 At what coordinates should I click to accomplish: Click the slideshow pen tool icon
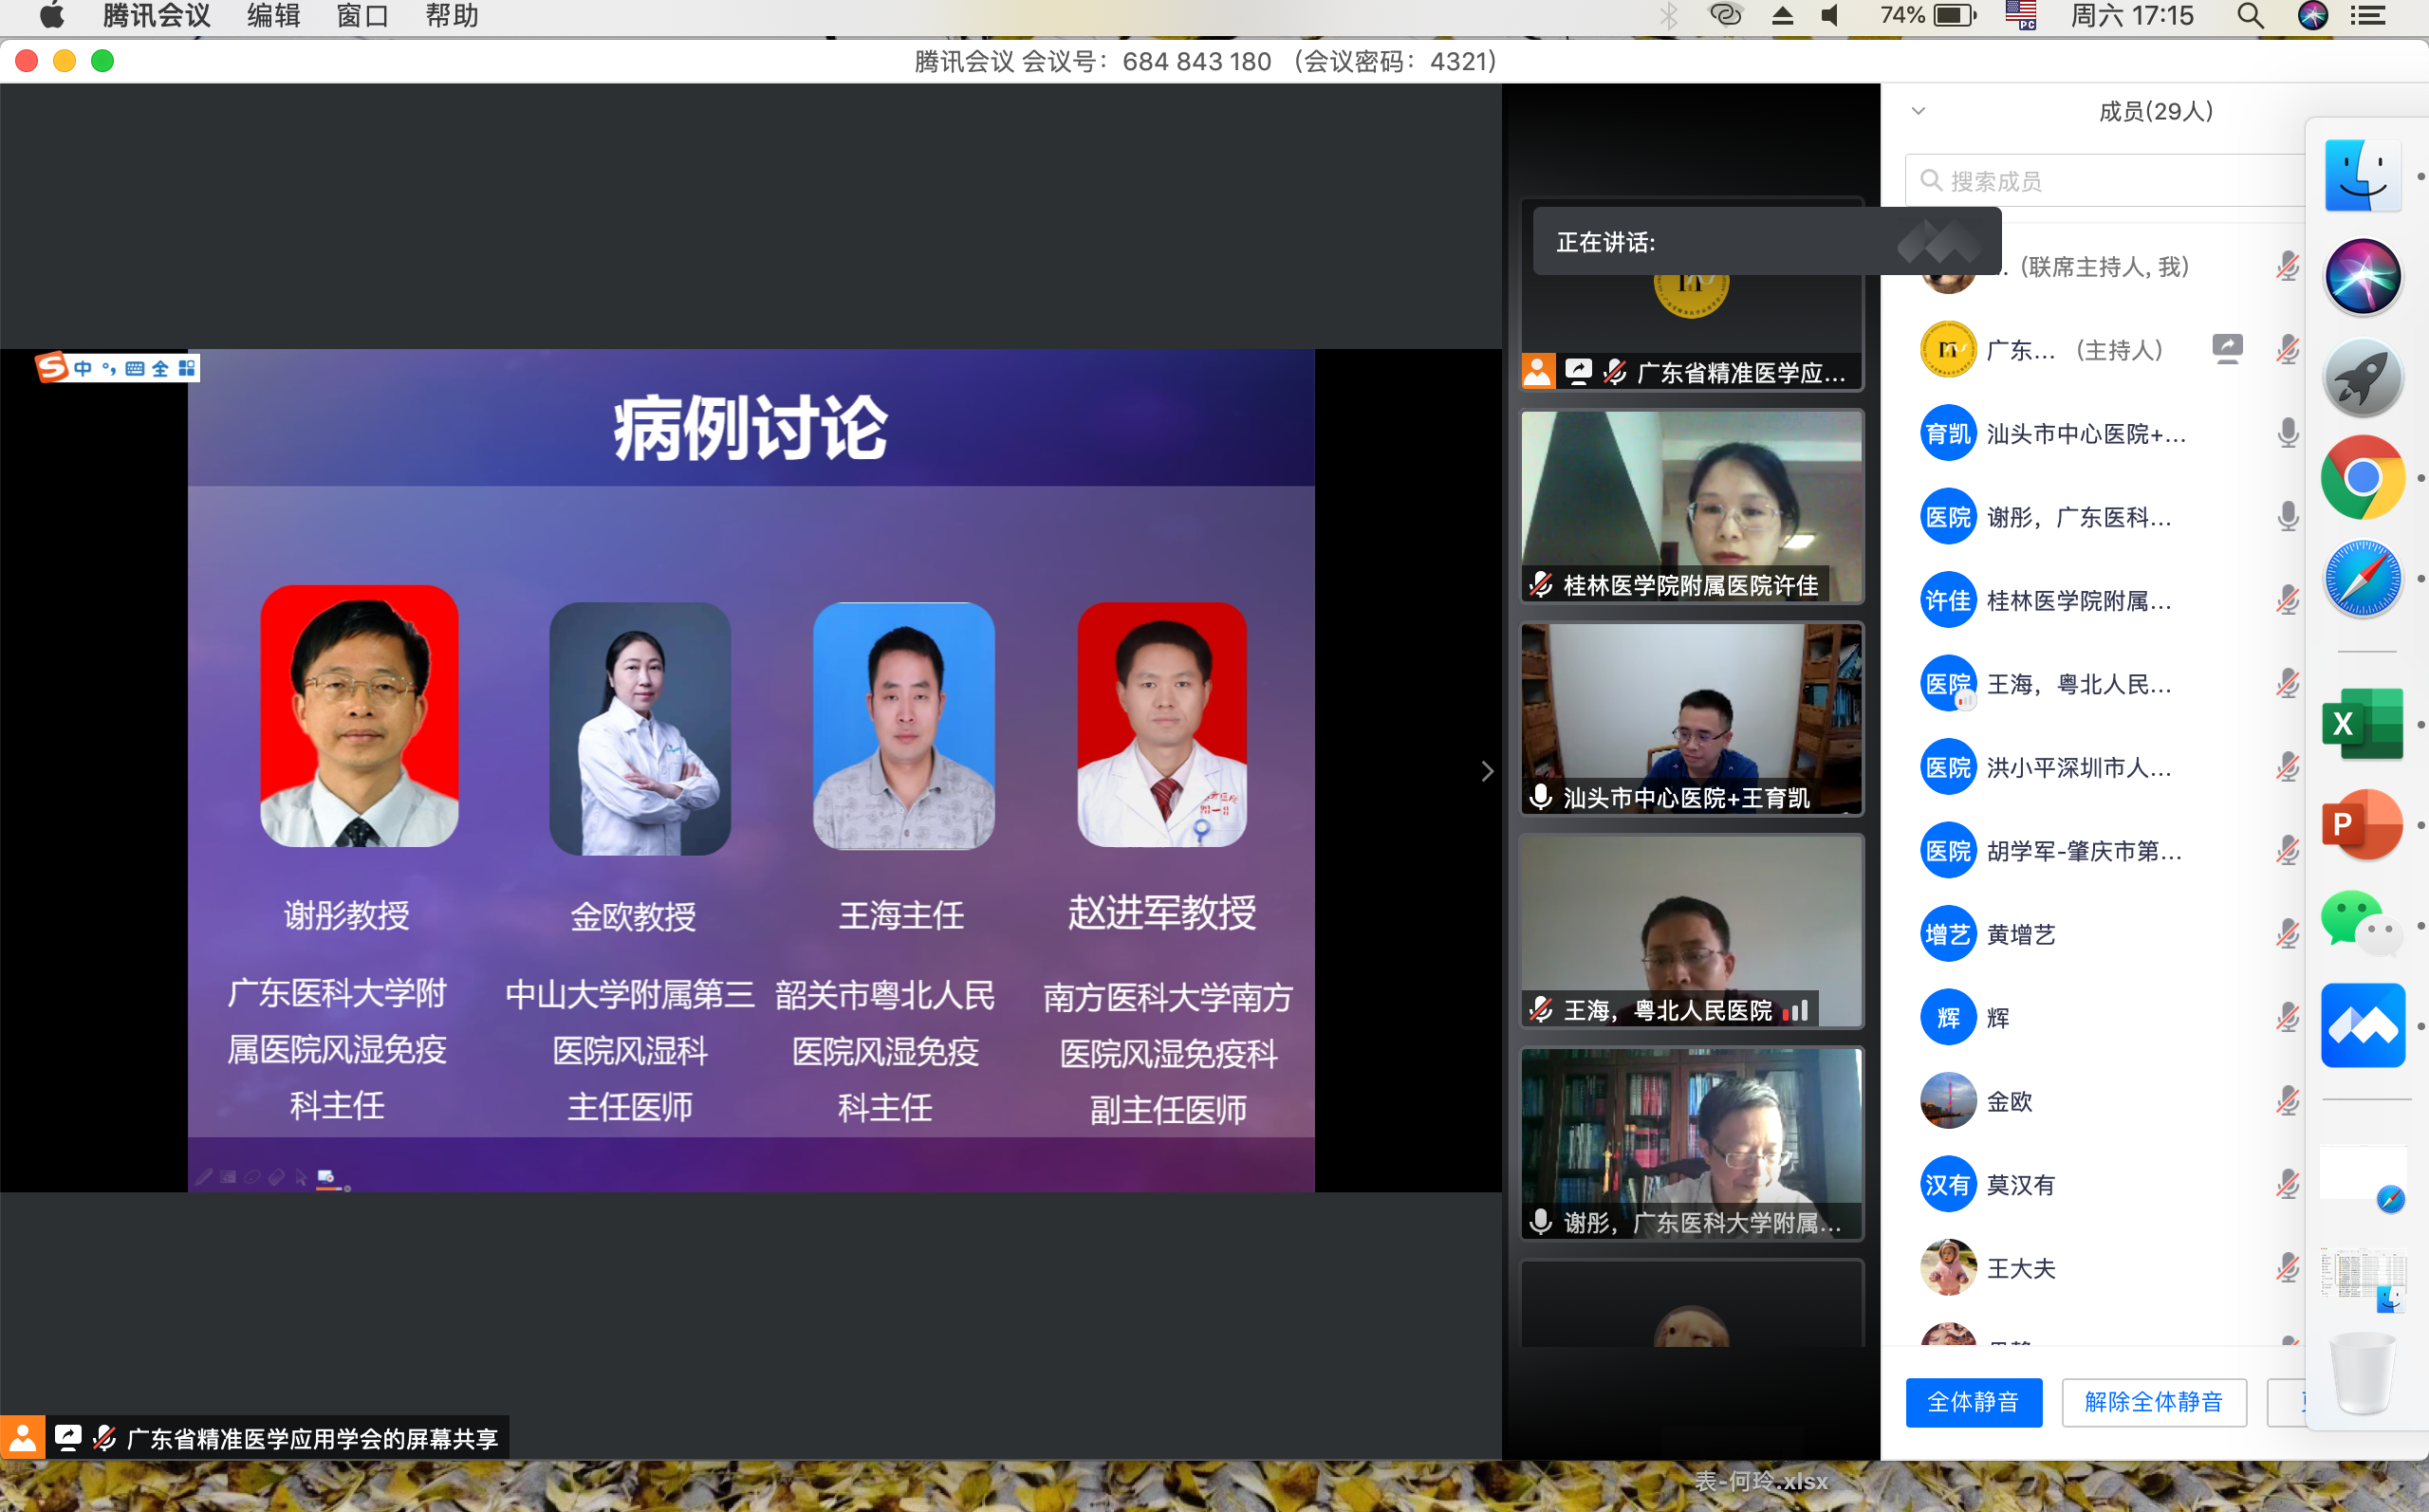(x=204, y=1177)
